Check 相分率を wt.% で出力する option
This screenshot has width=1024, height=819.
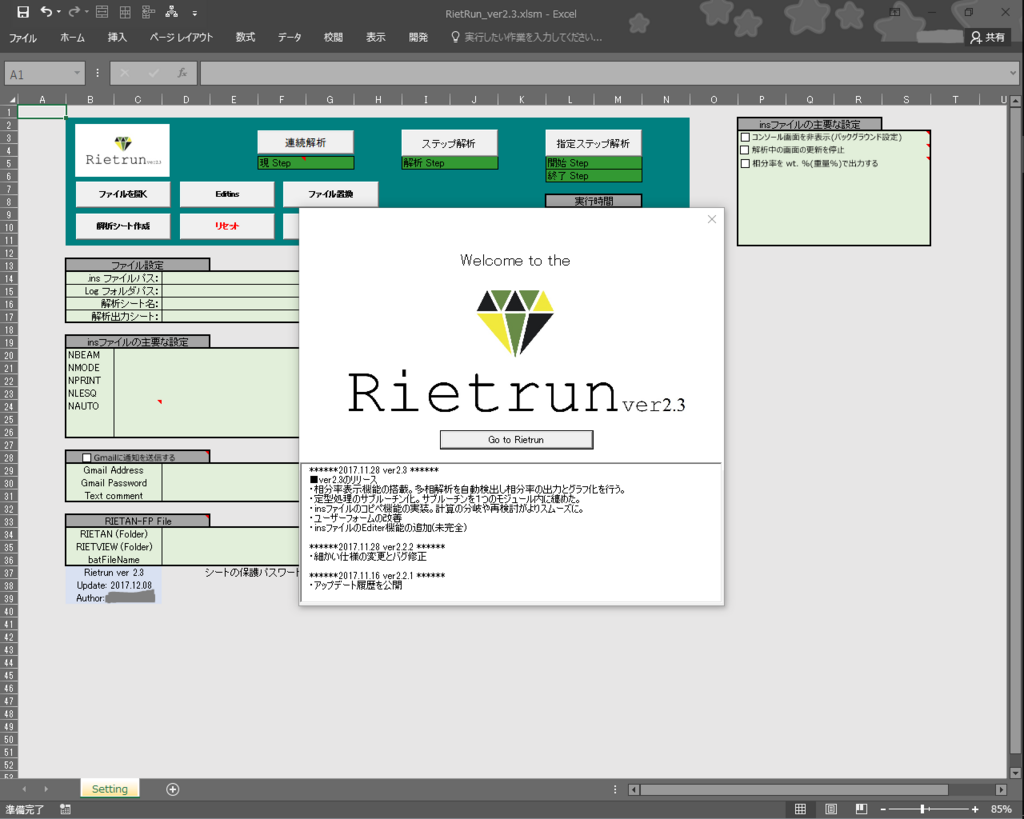pos(745,163)
